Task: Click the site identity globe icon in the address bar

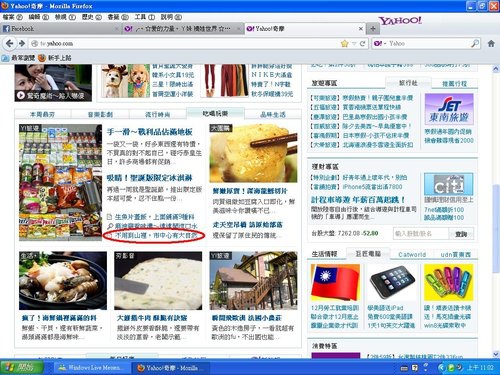Action: click(34, 43)
